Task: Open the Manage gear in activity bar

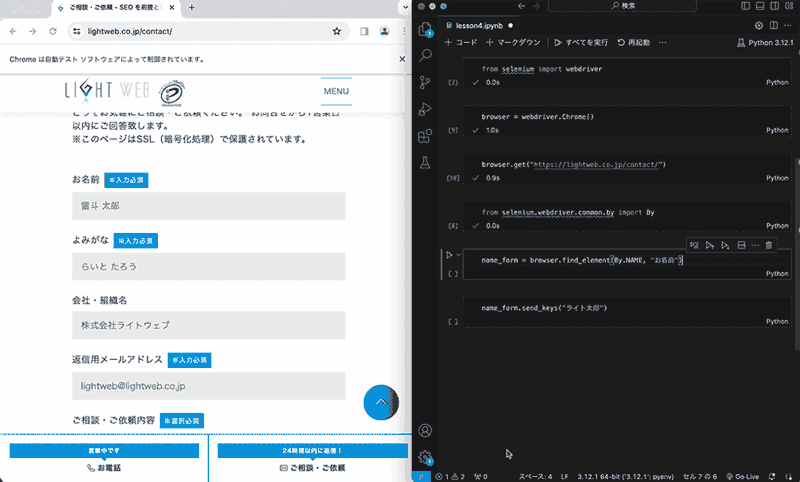Action: point(425,457)
